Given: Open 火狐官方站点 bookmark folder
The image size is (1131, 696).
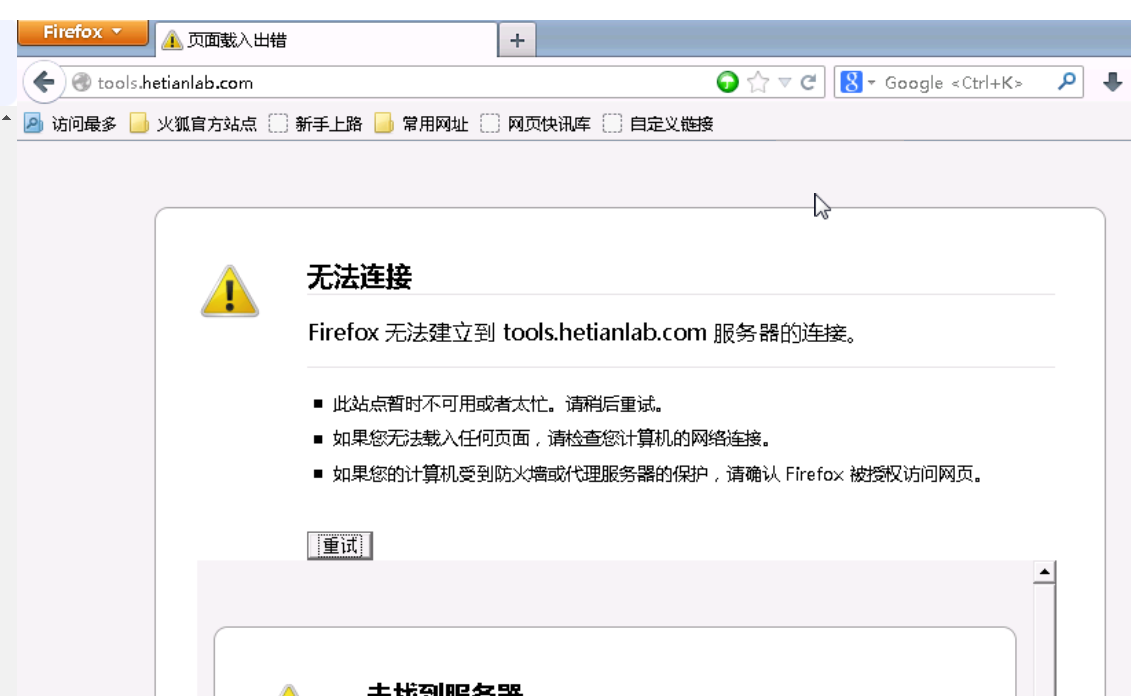Looking at the screenshot, I should click(x=193, y=124).
